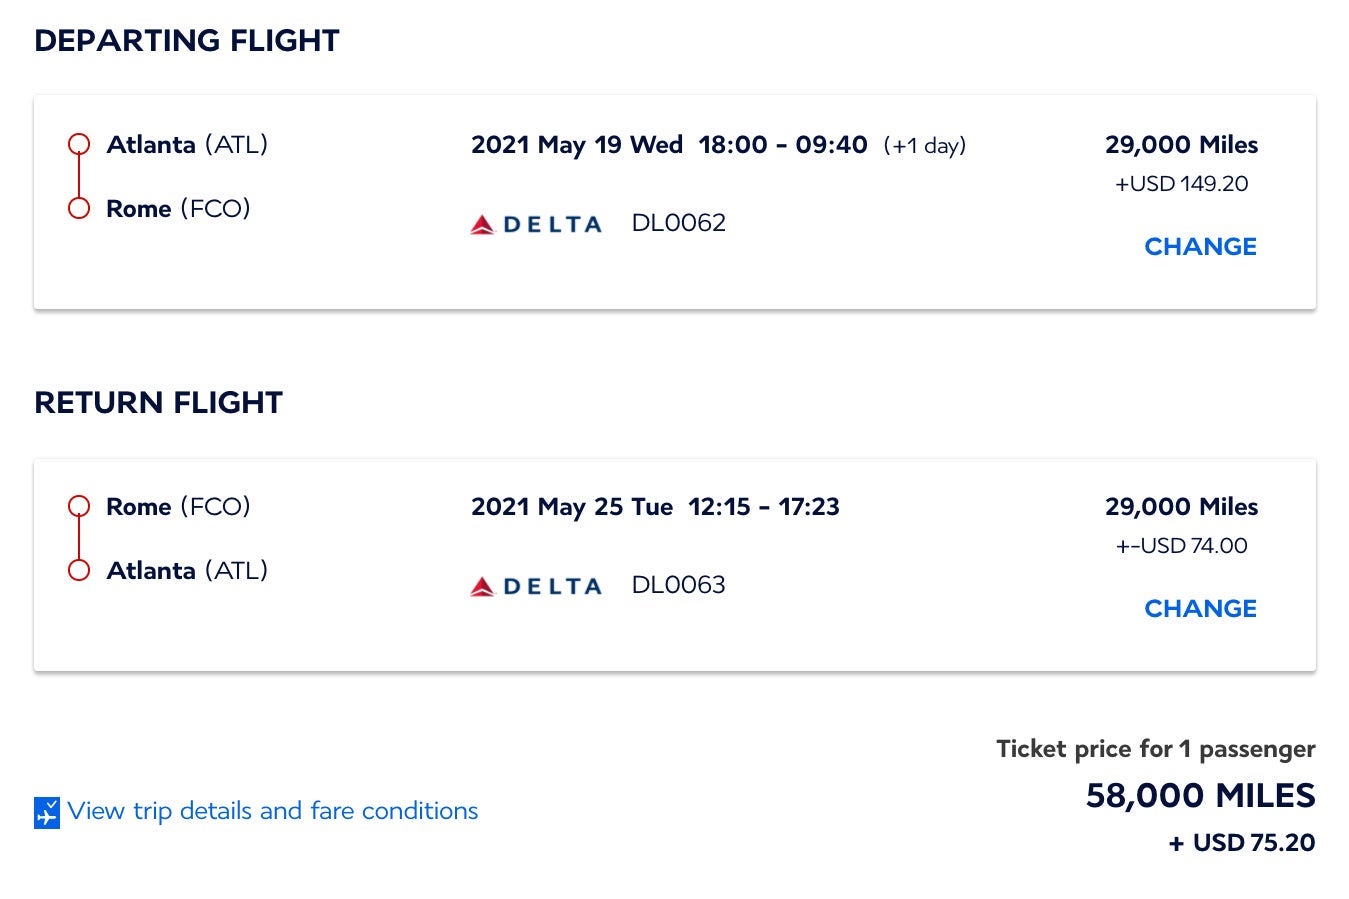
Task: Select the DEPARTING FLIGHT heading
Action: 187,41
